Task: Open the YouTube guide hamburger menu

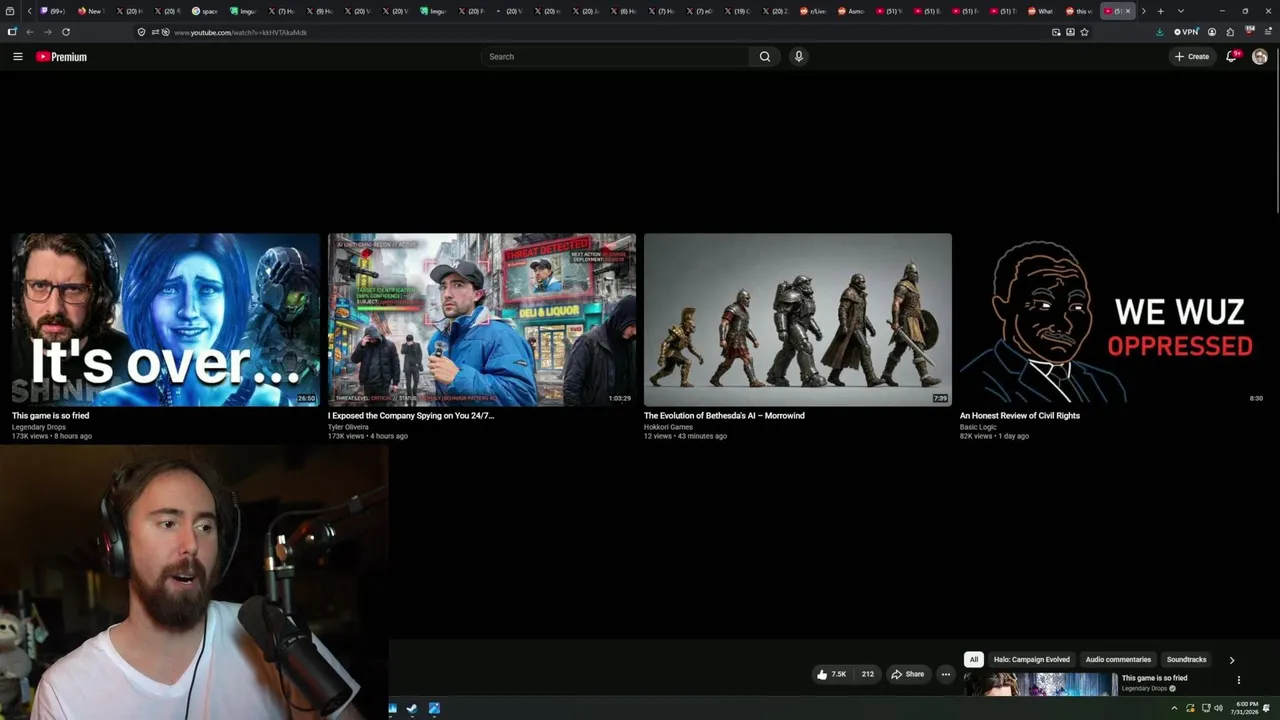Action: pos(18,57)
